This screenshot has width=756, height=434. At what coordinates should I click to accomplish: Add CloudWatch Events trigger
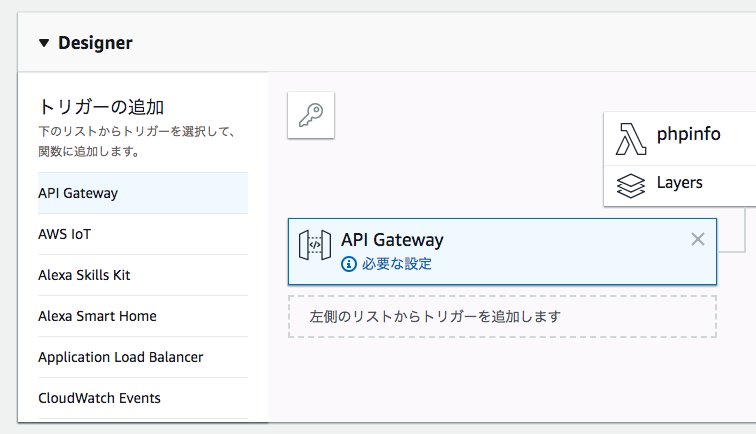[x=143, y=398]
